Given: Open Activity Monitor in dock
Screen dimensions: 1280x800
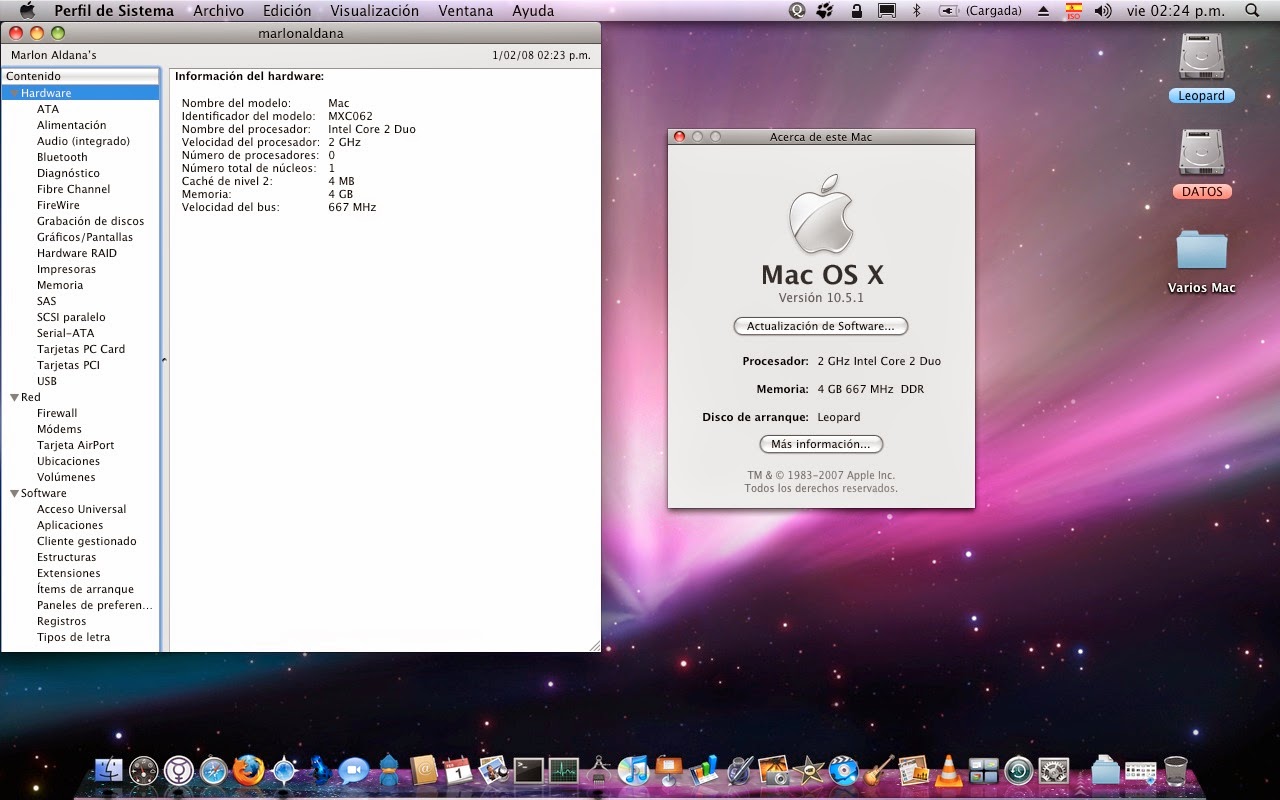Looking at the screenshot, I should 563,770.
